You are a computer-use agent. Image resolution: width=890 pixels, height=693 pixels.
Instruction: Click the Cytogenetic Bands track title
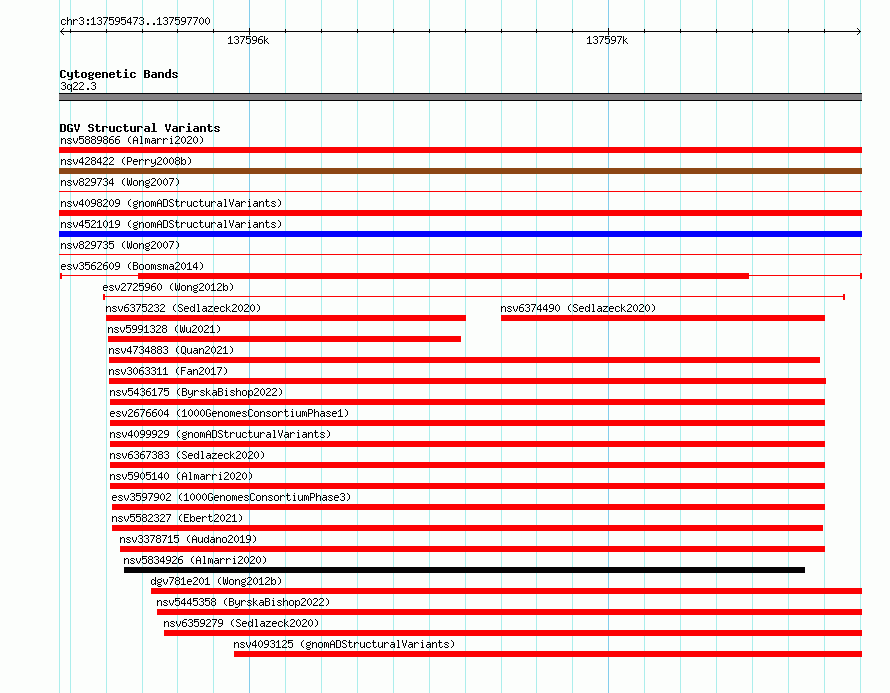tap(119, 74)
